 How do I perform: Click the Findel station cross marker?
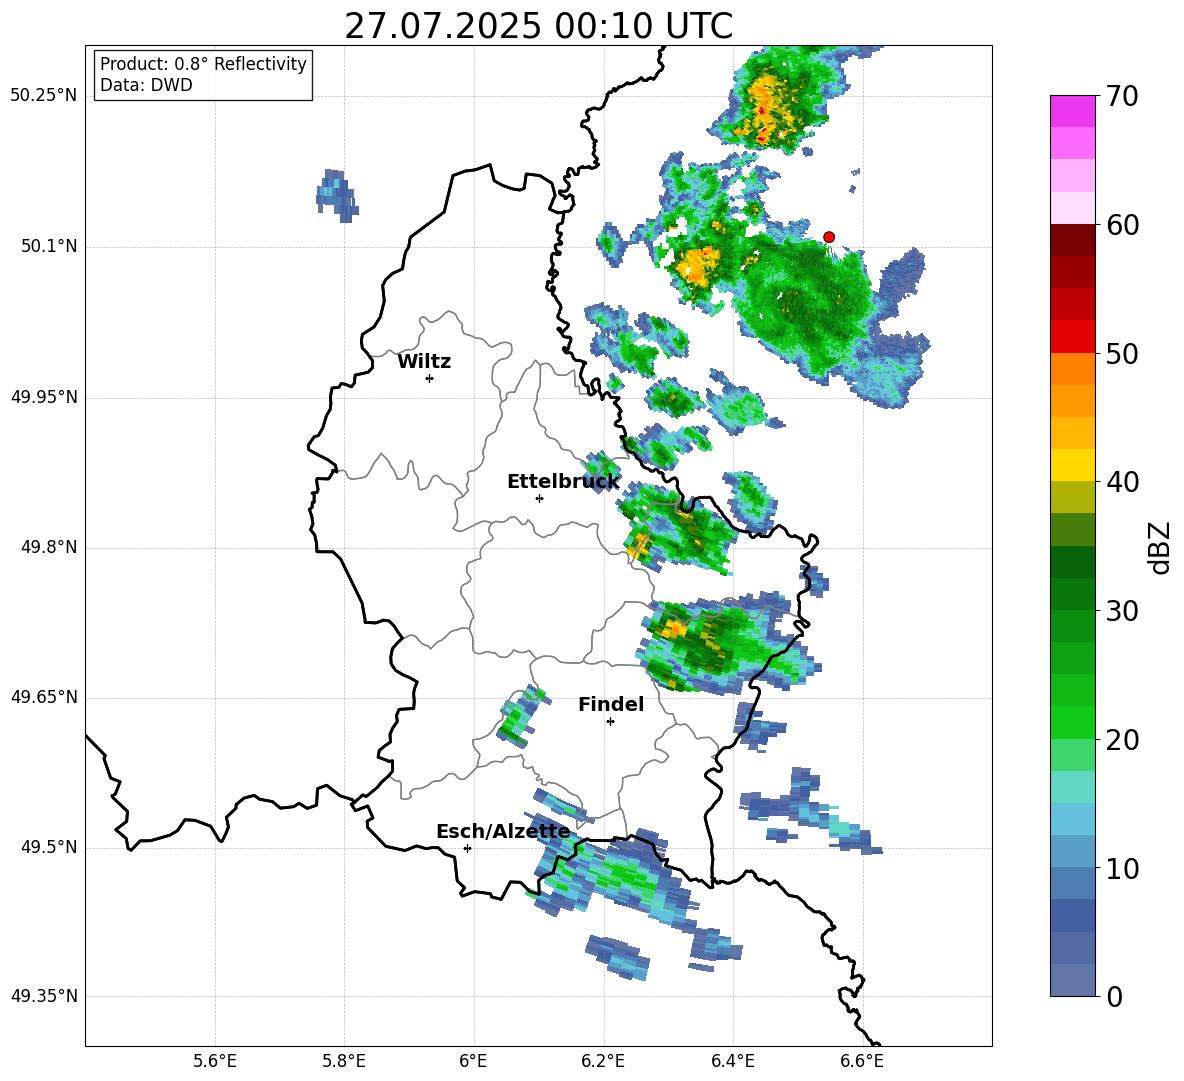click(x=610, y=722)
